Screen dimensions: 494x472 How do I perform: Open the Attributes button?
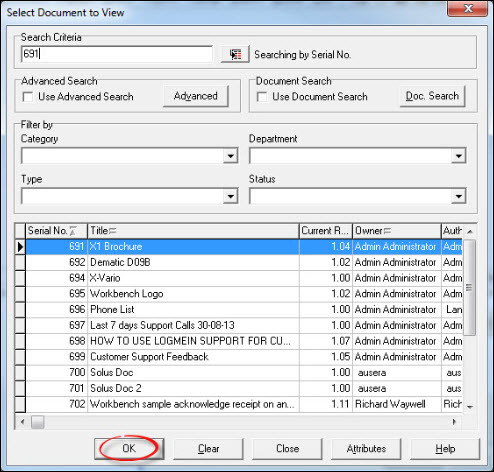point(366,449)
